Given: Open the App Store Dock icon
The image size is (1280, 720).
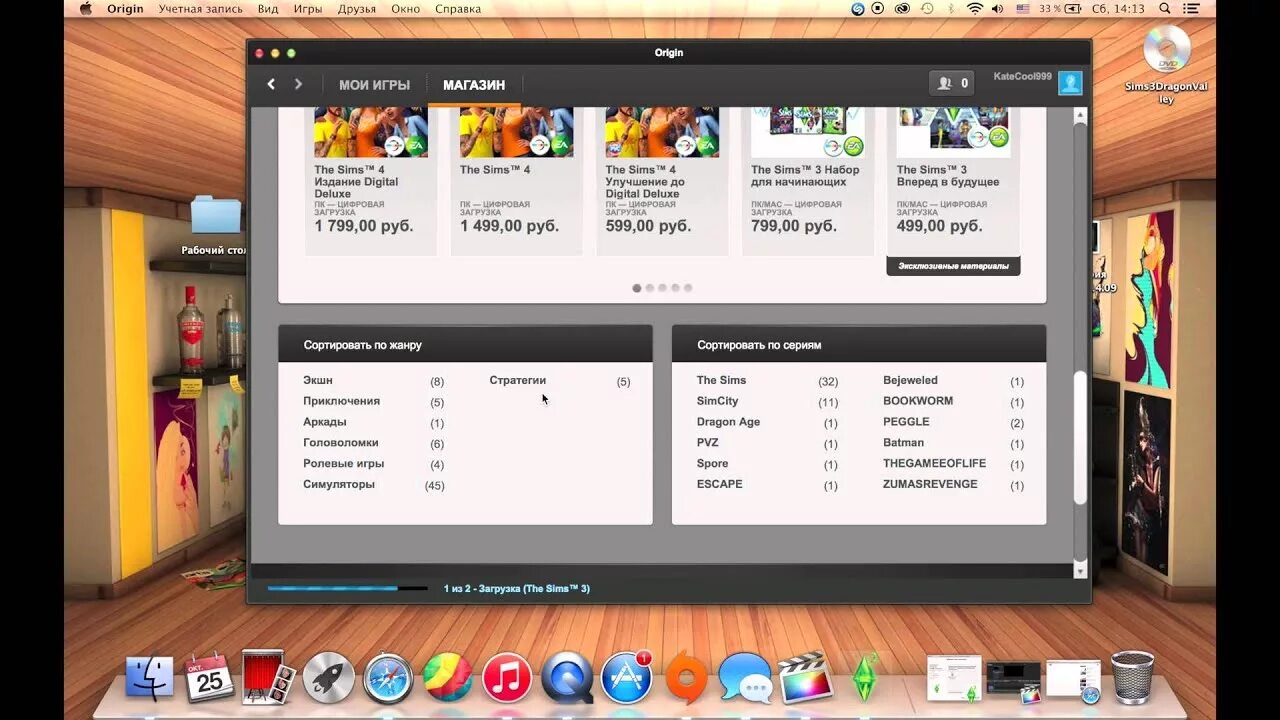Looking at the screenshot, I should (627, 679).
